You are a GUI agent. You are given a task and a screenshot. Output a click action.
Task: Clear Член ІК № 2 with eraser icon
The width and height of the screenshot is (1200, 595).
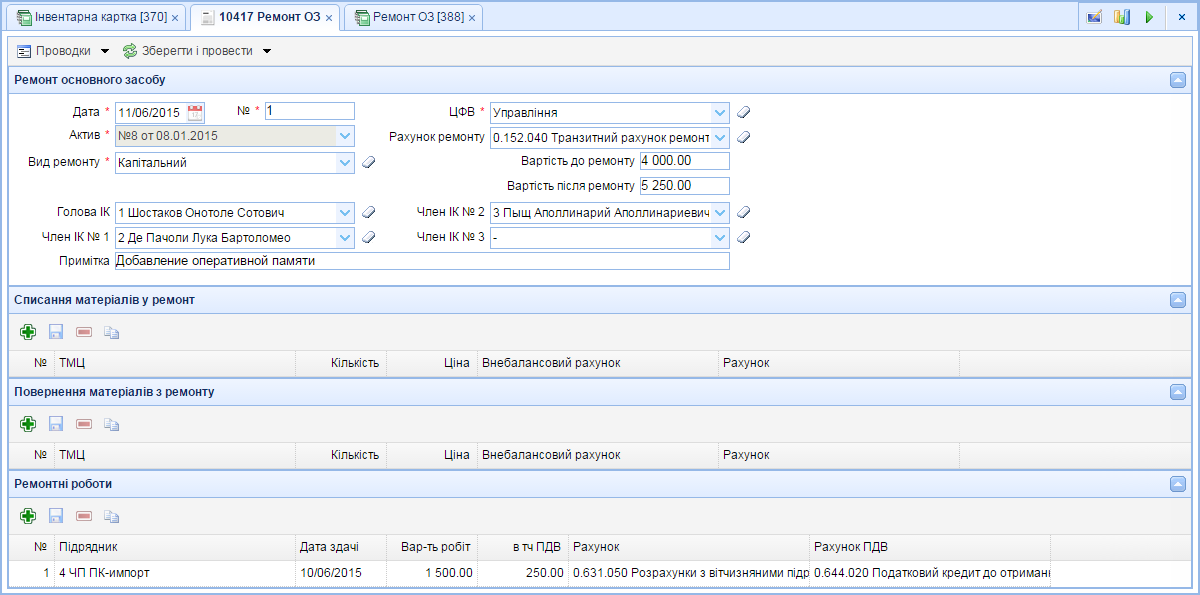(743, 212)
